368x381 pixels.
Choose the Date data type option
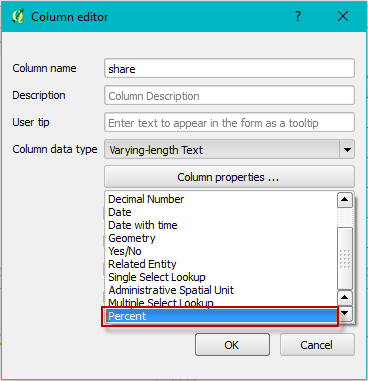[x=120, y=212]
